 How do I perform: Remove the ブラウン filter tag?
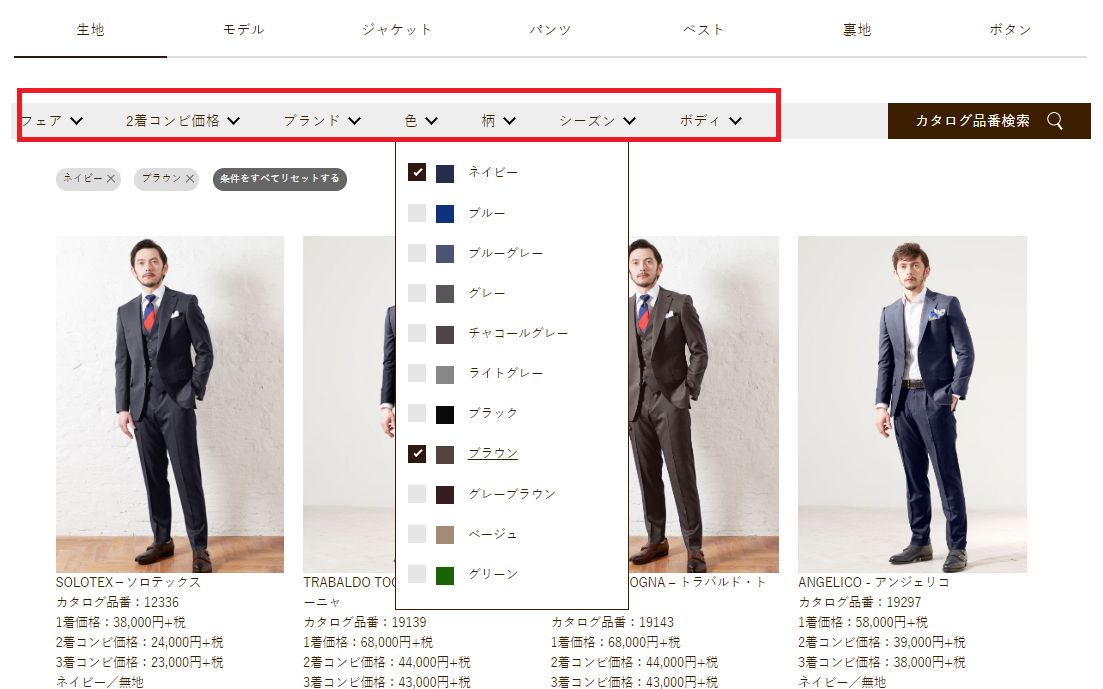click(x=190, y=179)
